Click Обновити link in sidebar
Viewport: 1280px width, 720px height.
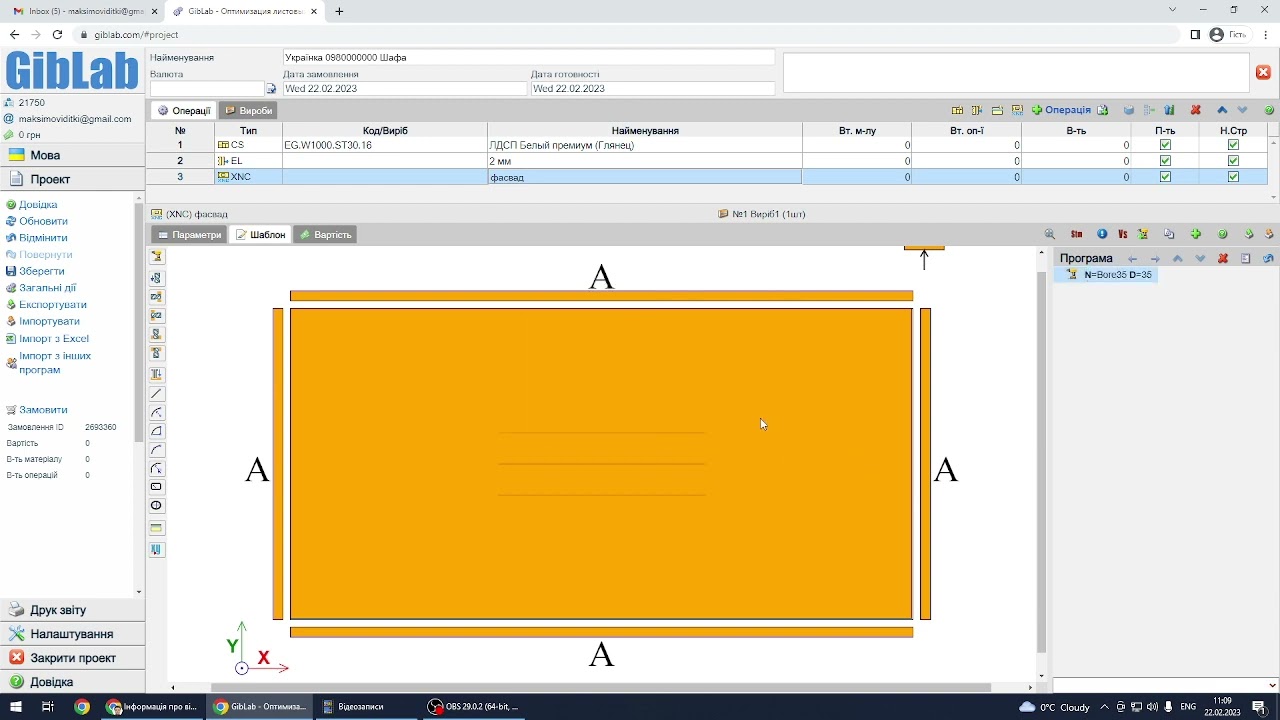(x=43, y=221)
